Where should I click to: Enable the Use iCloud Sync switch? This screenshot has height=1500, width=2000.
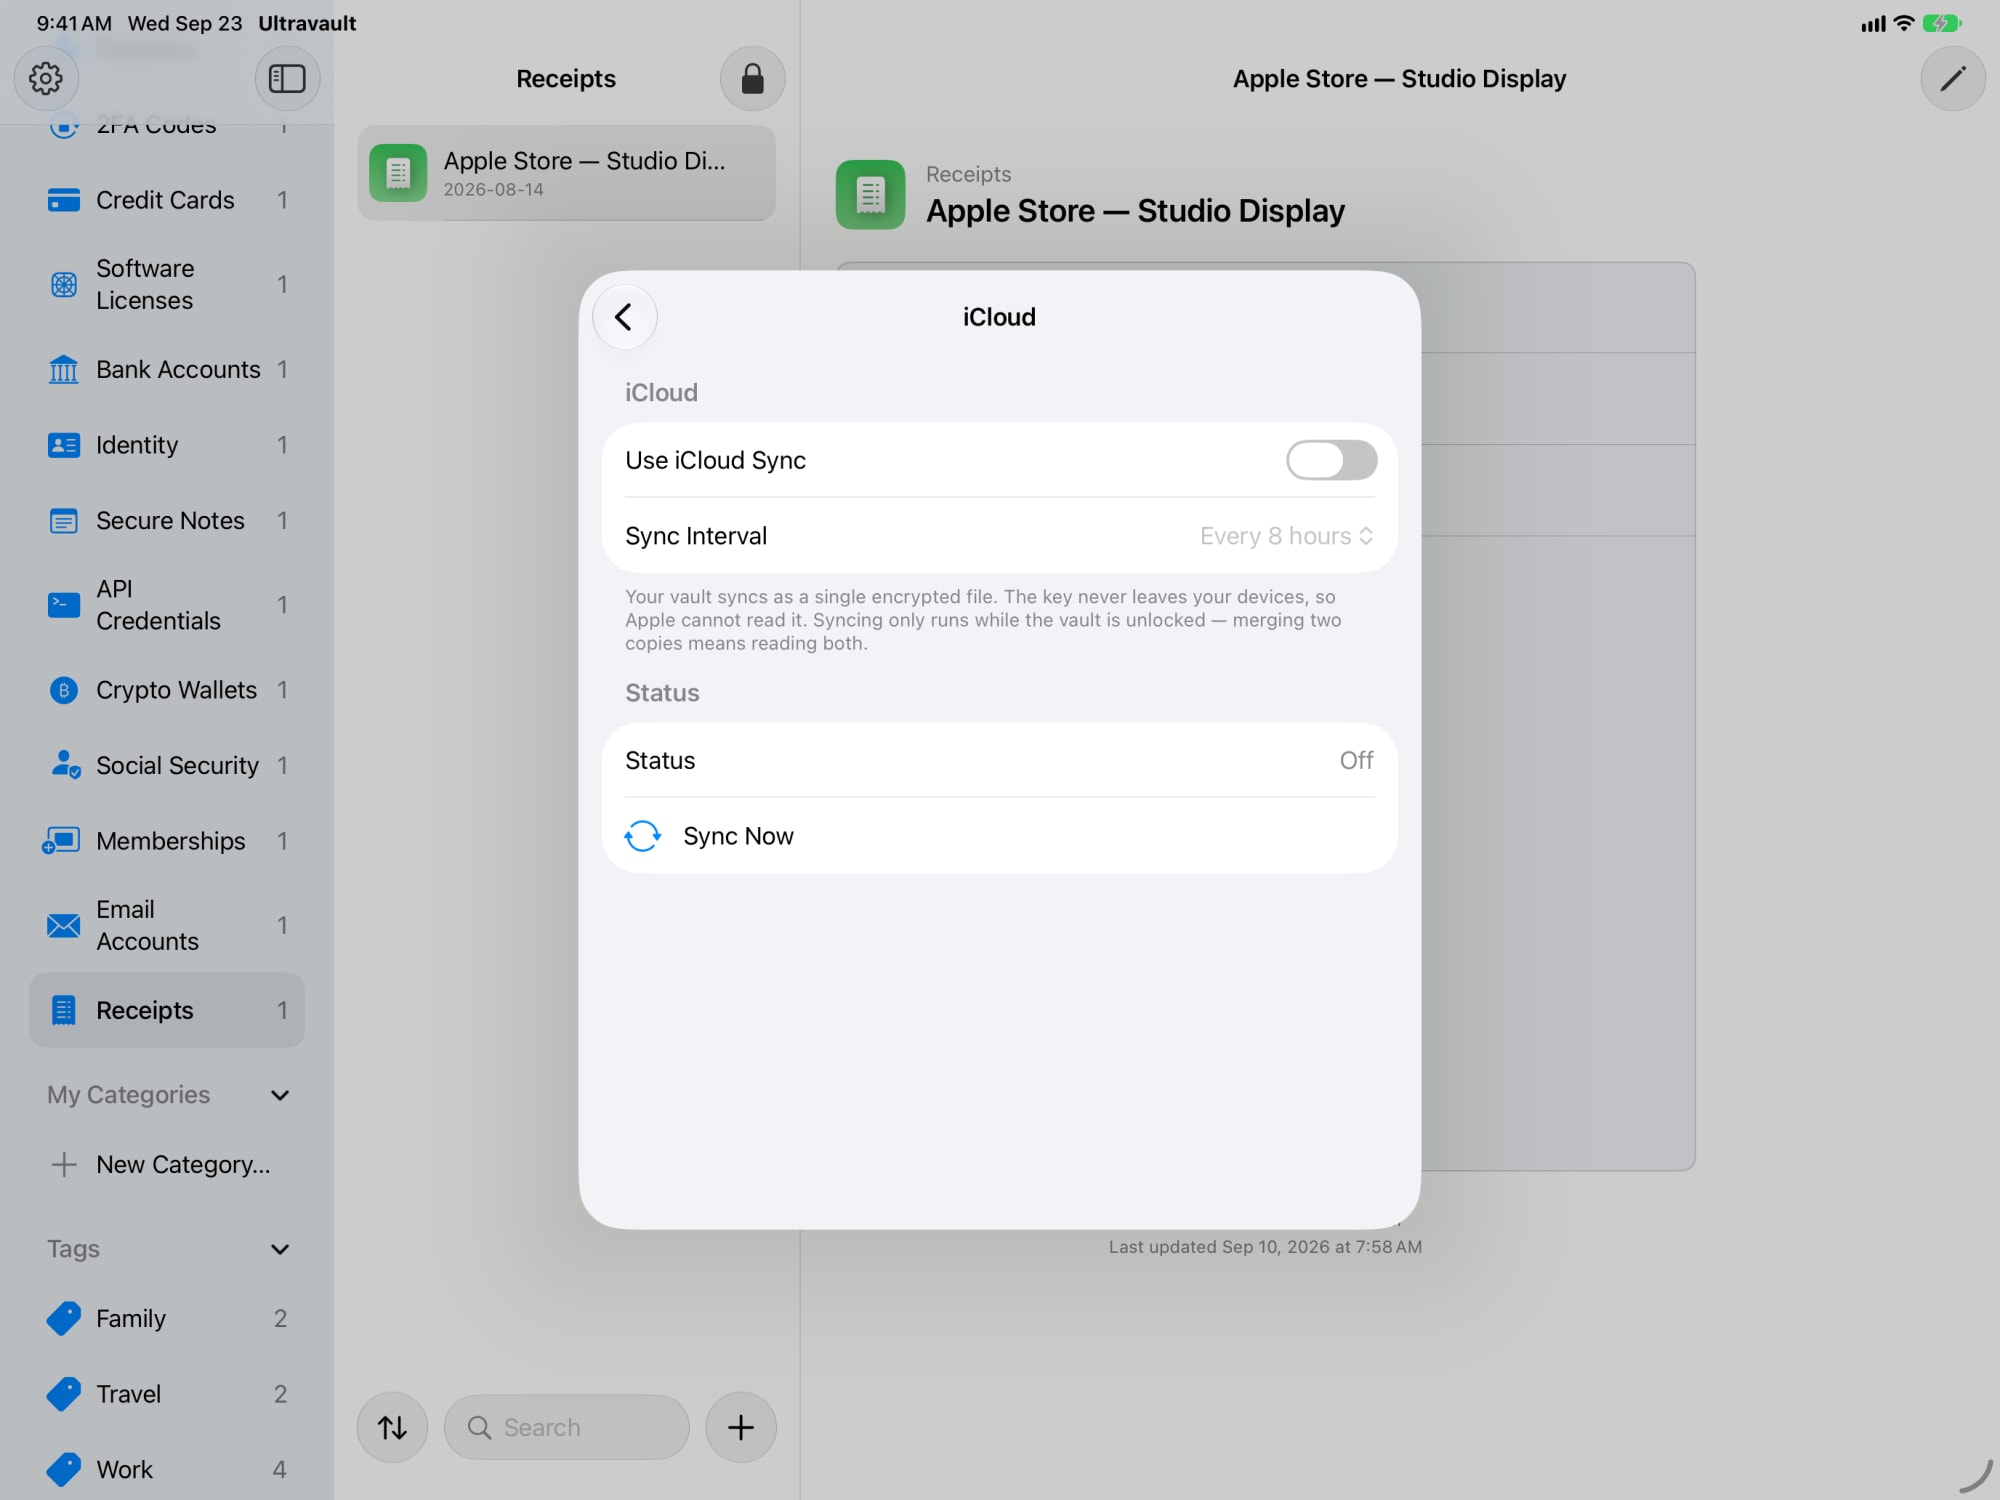(x=1331, y=460)
